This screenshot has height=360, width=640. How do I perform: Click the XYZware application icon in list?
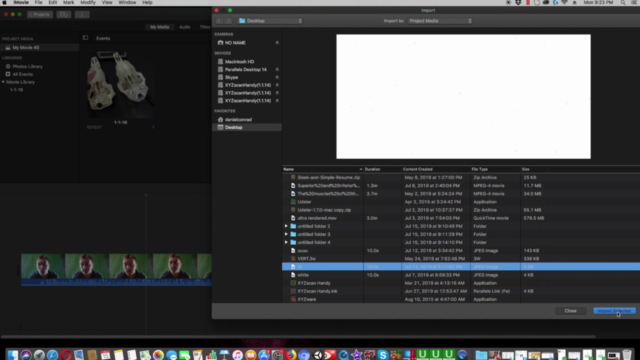point(293,299)
